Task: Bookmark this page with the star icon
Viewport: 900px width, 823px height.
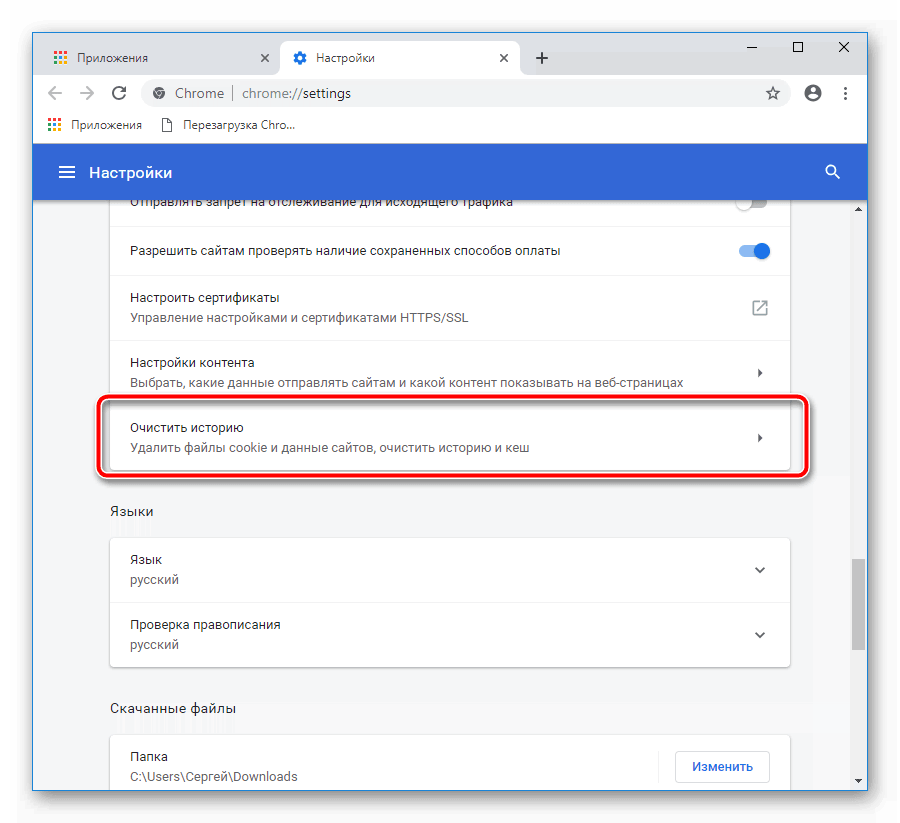Action: [772, 93]
